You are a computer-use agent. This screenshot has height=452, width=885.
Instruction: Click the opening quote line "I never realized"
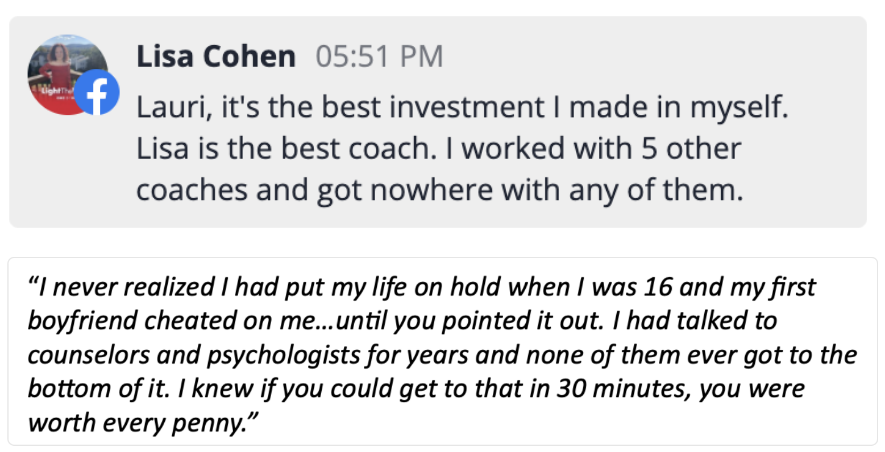[x=122, y=287]
